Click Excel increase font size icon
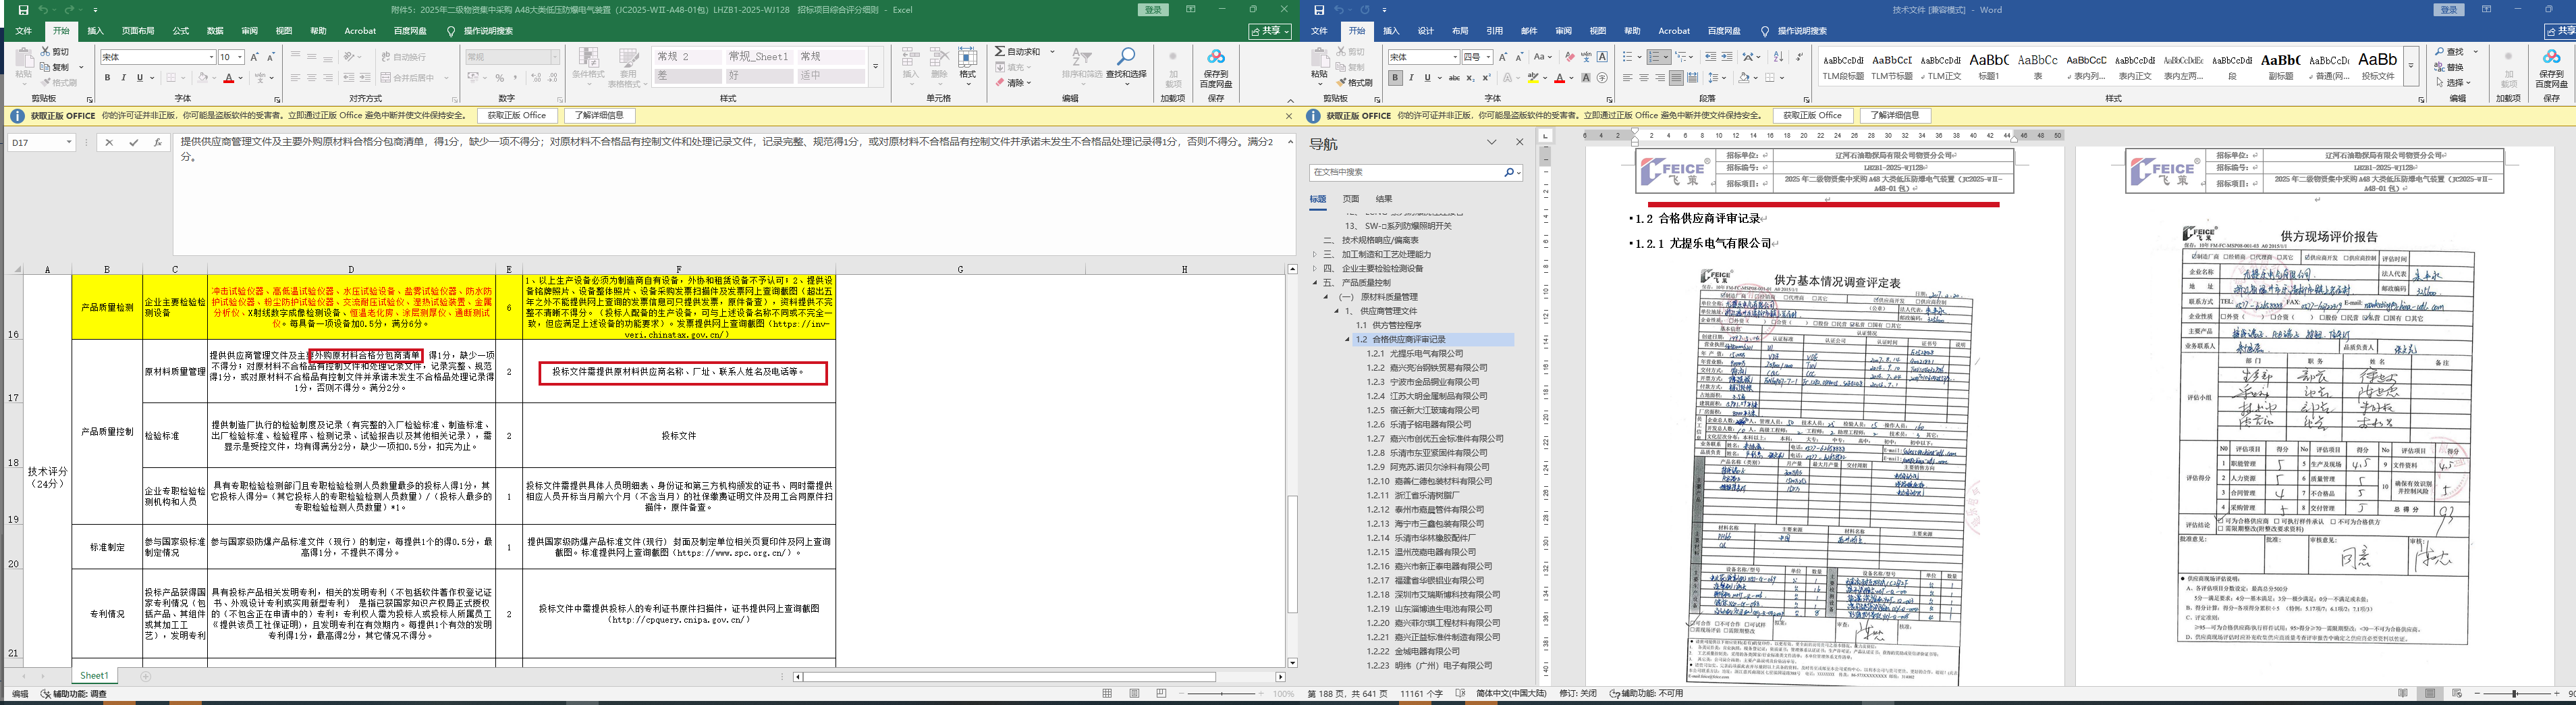 [x=255, y=57]
